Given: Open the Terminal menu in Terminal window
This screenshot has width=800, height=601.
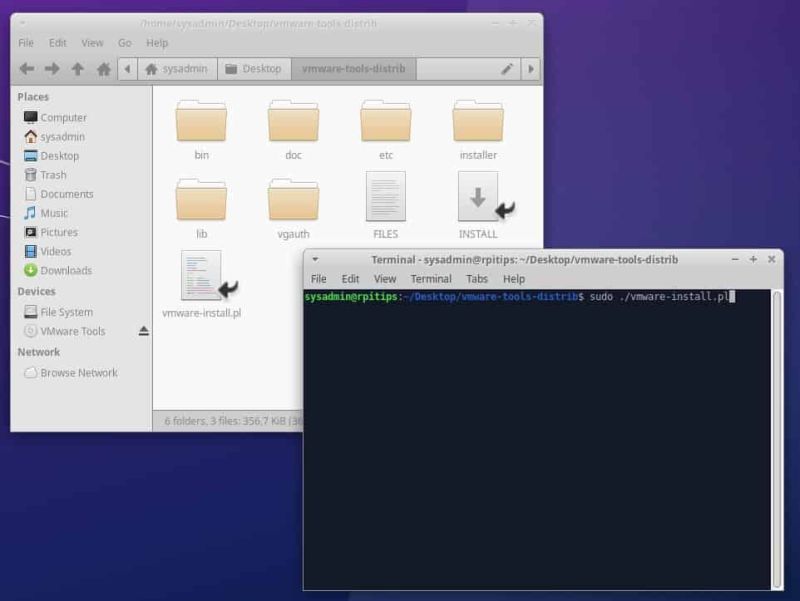Looking at the screenshot, I should pyautogui.click(x=431, y=279).
